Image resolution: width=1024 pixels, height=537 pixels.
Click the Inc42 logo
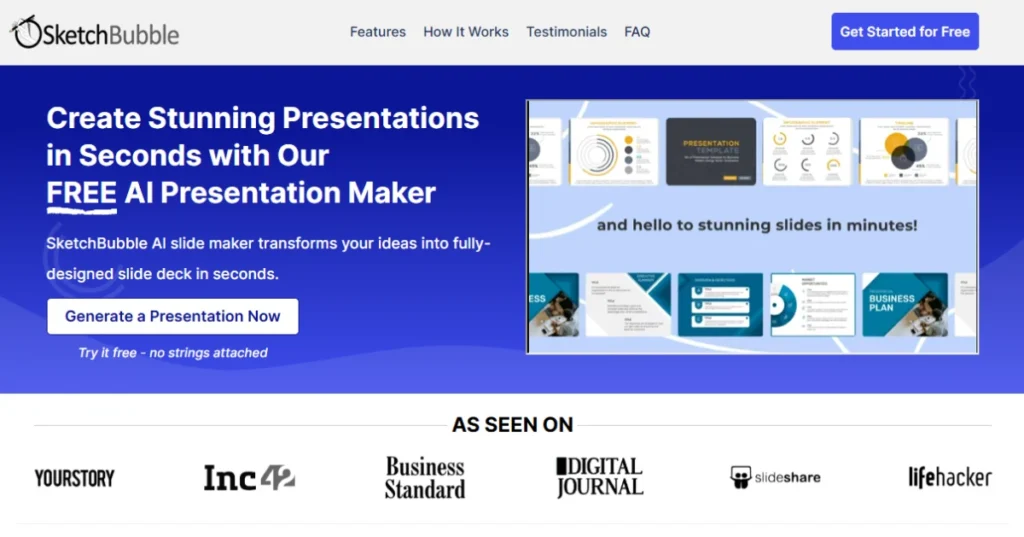tap(249, 478)
